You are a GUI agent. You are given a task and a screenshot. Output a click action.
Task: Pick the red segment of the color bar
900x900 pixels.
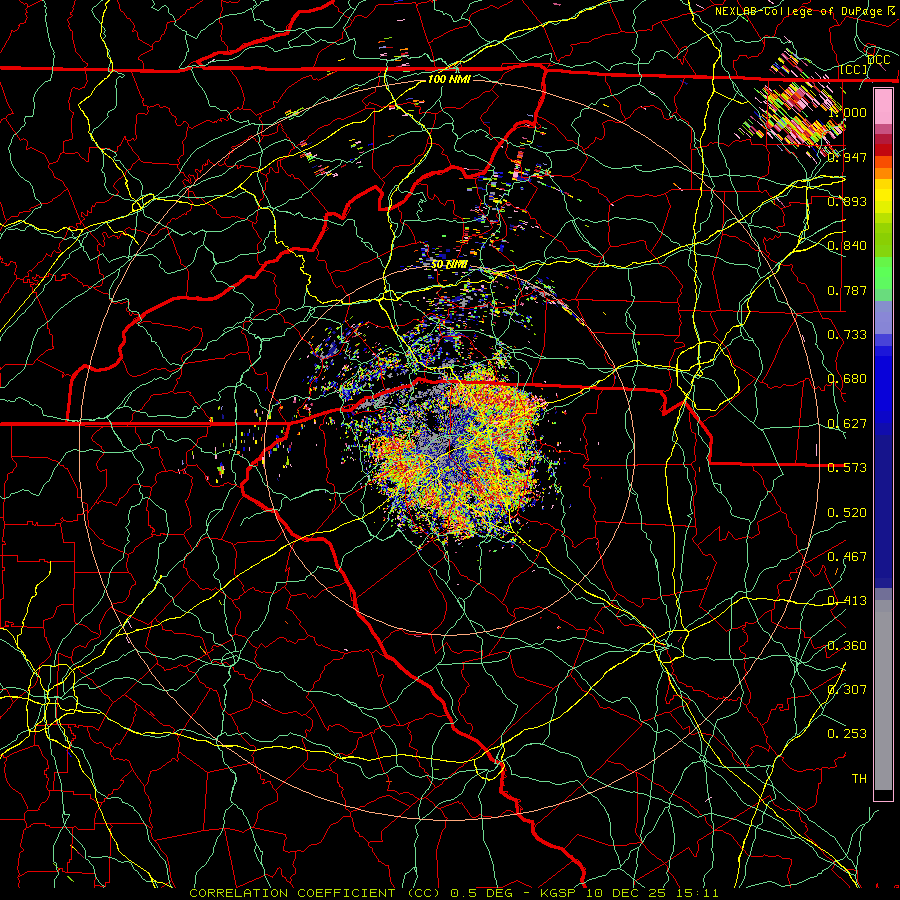pos(883,150)
